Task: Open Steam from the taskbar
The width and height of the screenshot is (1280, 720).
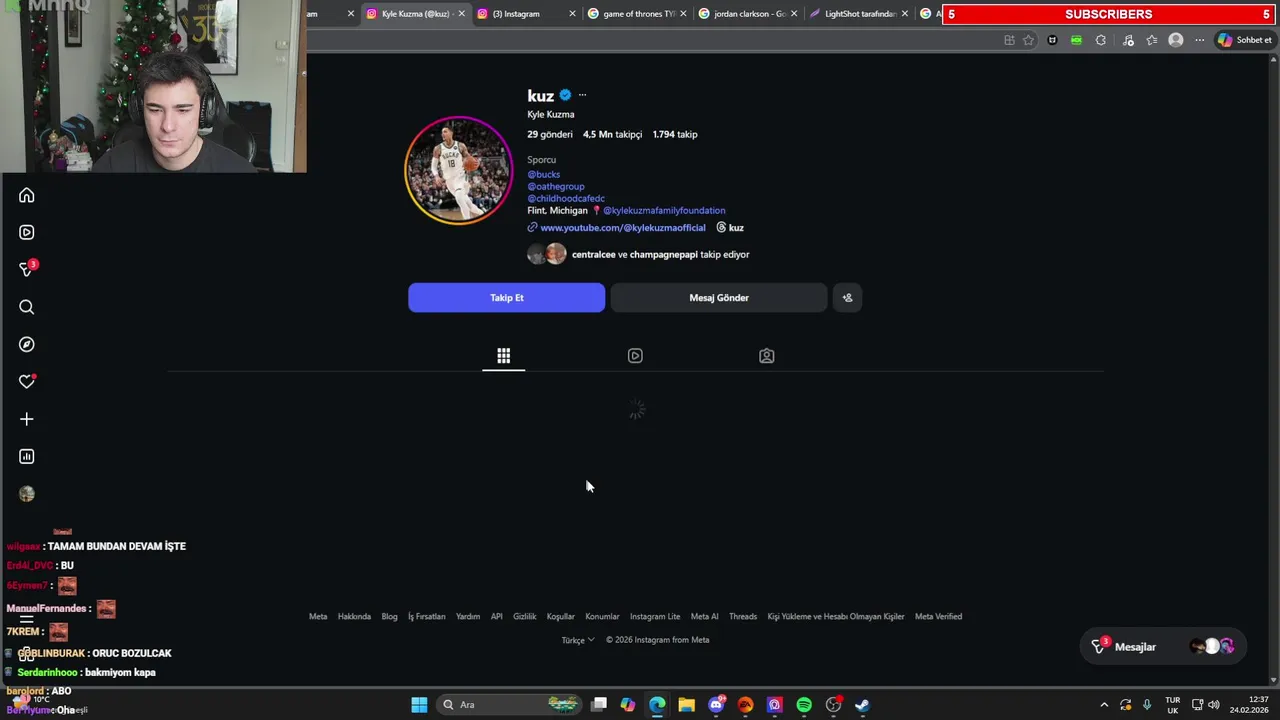Action: pos(862,705)
